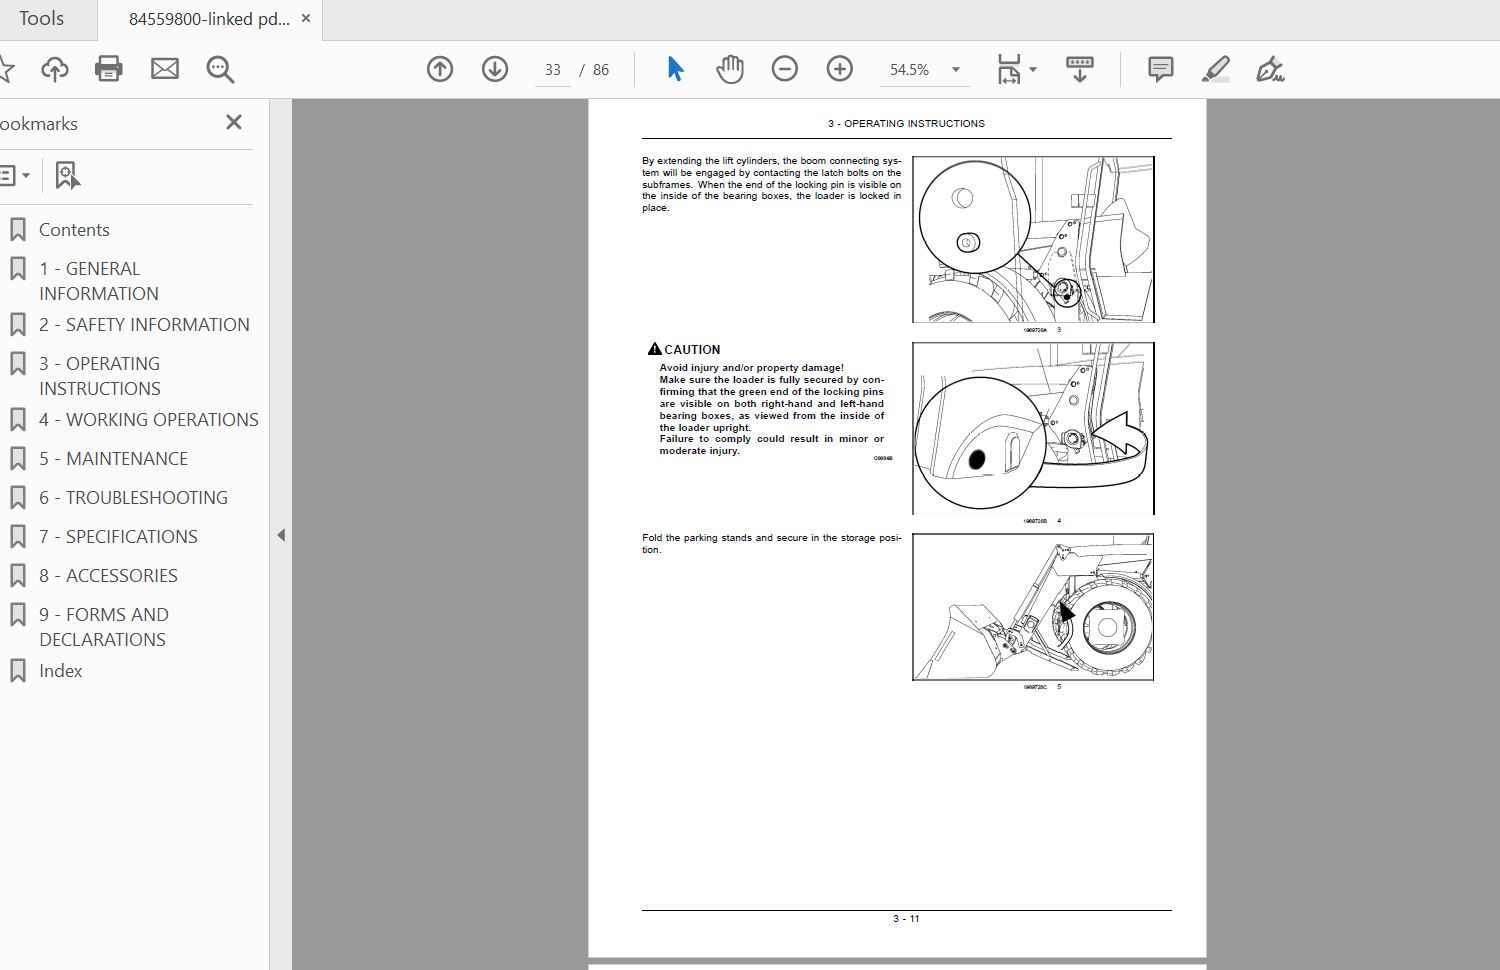Go to next page with down arrow
The image size is (1500, 970).
pyautogui.click(x=495, y=69)
